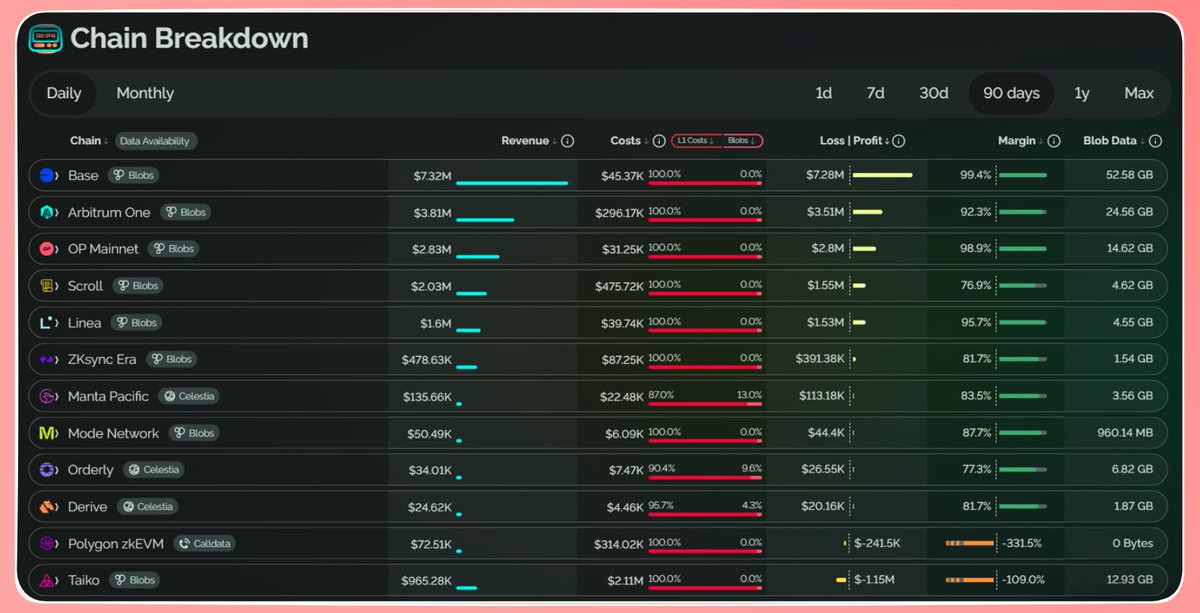The width and height of the screenshot is (1200, 613).
Task: Open the OP Mainnet chain link
Action: click(103, 249)
